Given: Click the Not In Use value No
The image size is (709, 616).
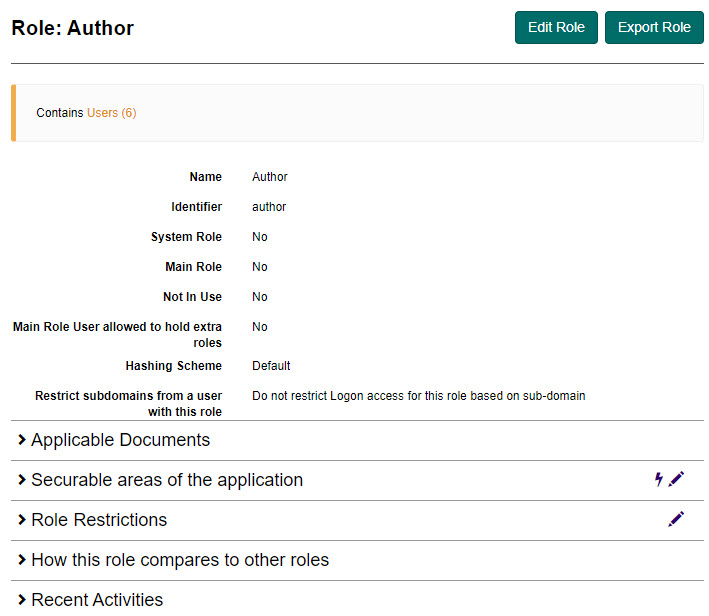Looking at the screenshot, I should 260,297.
